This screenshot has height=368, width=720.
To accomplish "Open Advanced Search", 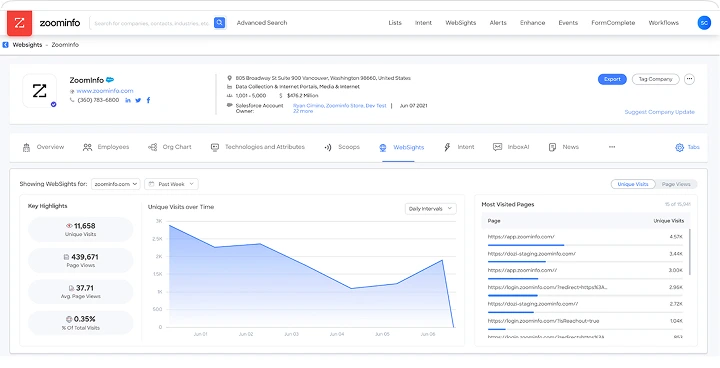I will coord(262,23).
